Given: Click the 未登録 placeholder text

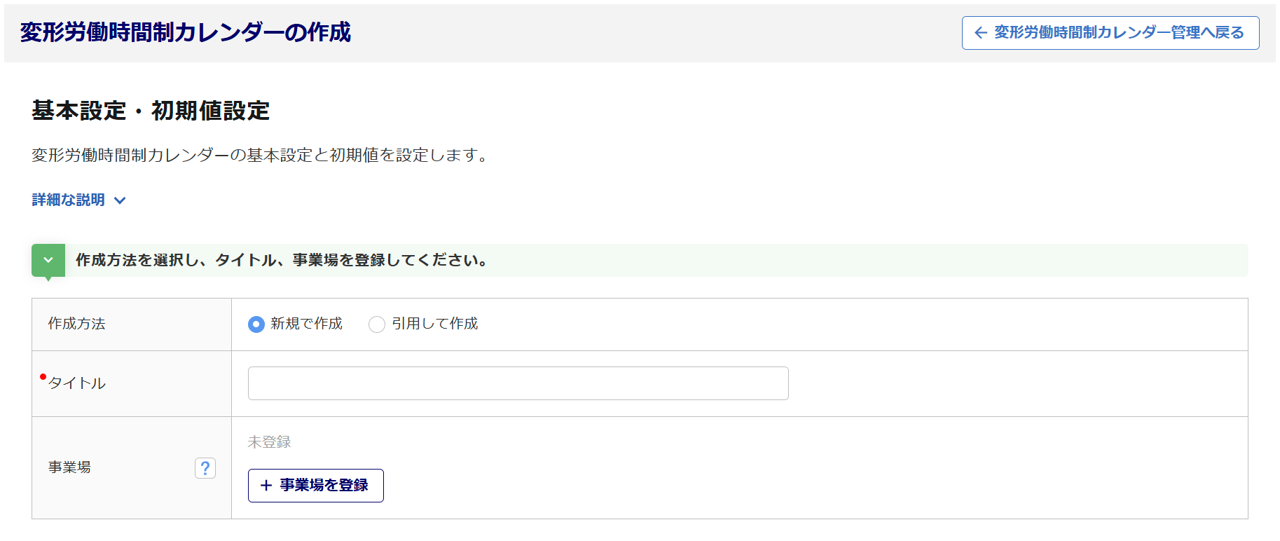Looking at the screenshot, I should (x=269, y=442).
